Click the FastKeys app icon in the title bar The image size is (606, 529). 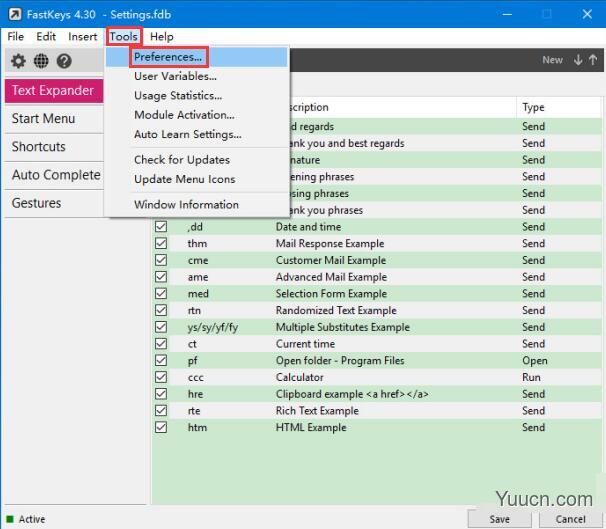click(15, 15)
